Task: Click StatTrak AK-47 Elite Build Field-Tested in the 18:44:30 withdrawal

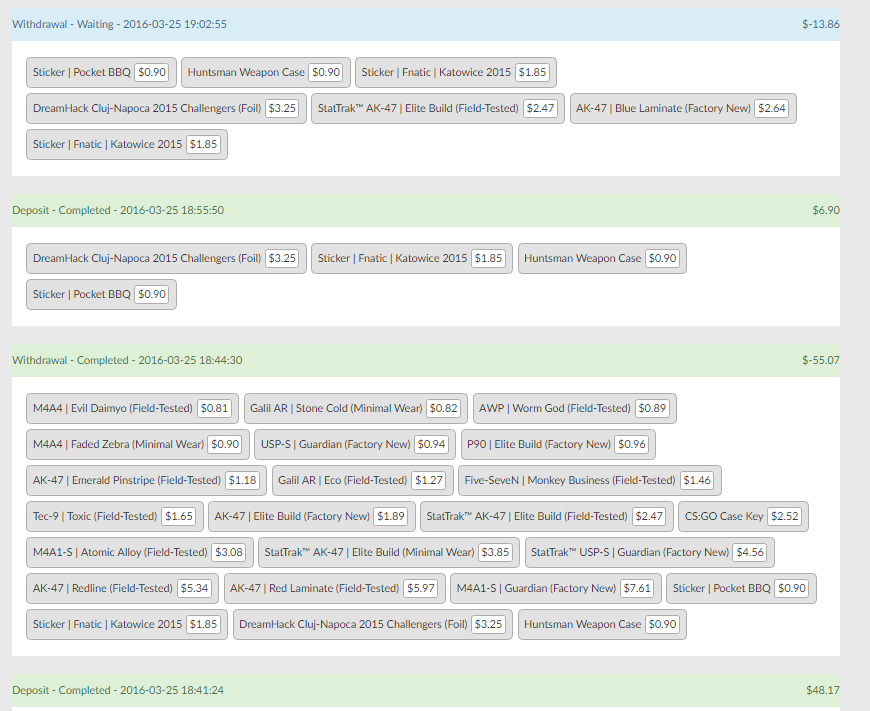Action: click(547, 516)
